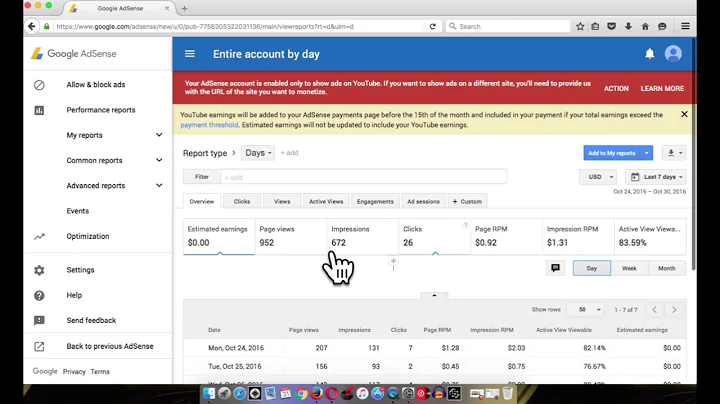Select the Page RPM metric card
720x404 pixels.
506,236
